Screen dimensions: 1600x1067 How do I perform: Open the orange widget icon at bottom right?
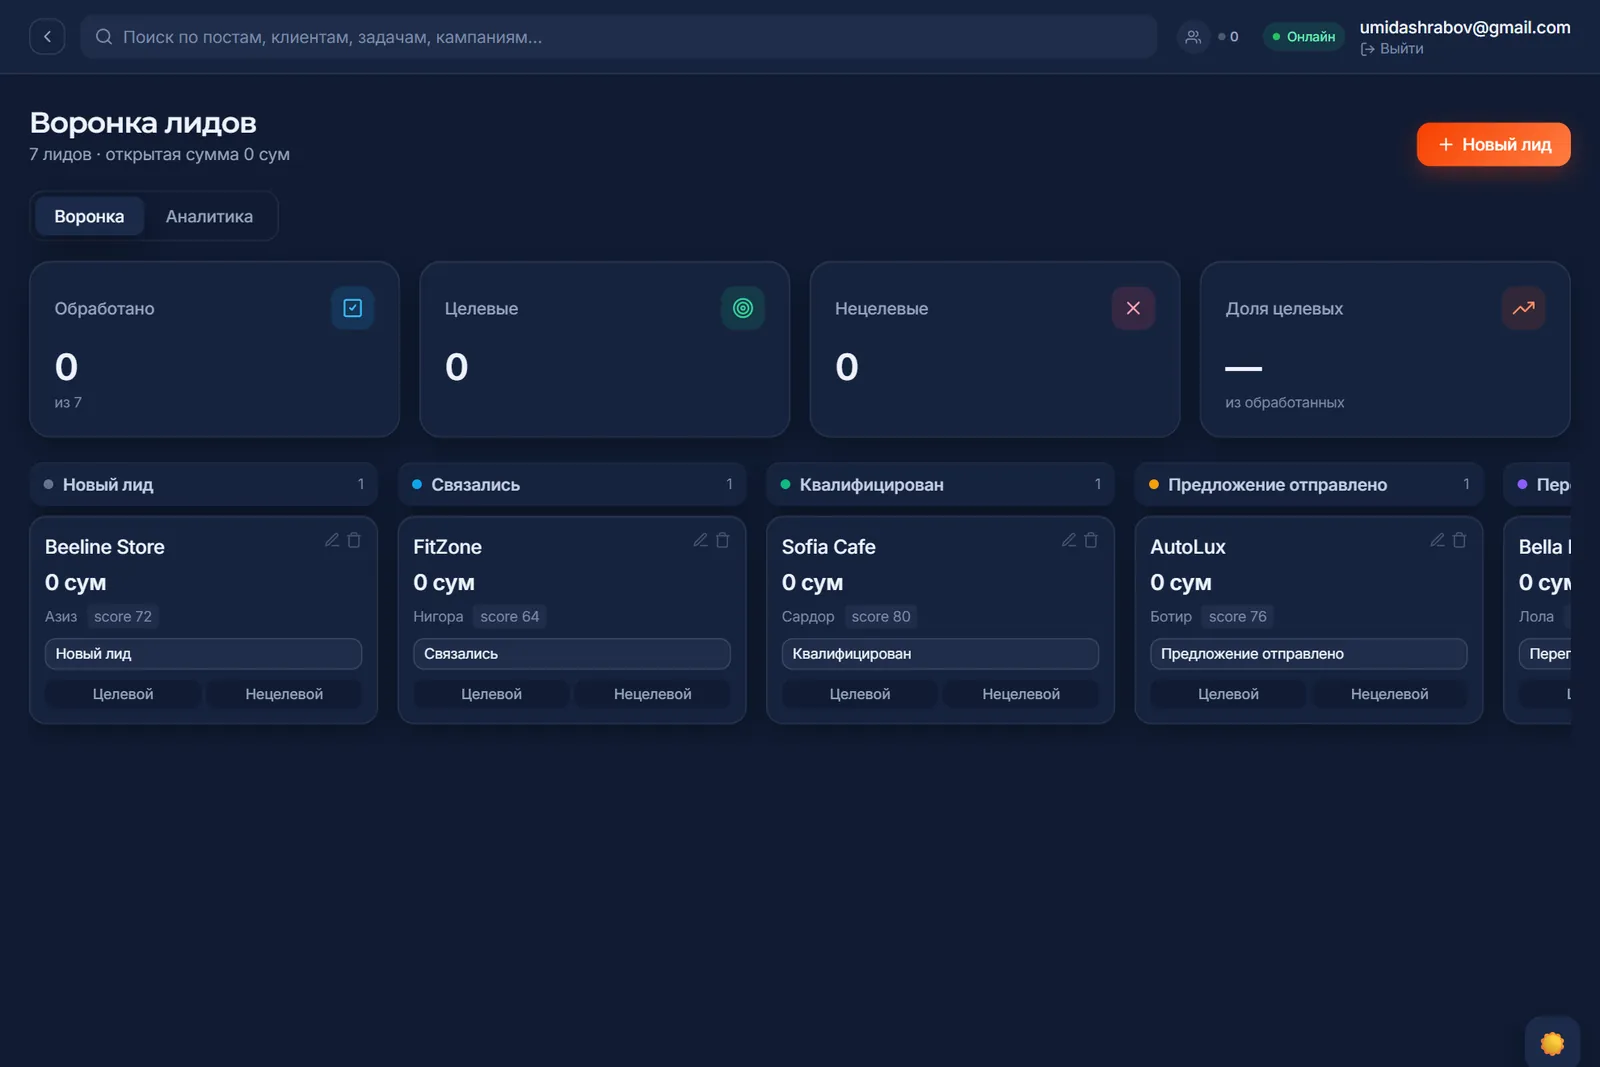(1552, 1043)
